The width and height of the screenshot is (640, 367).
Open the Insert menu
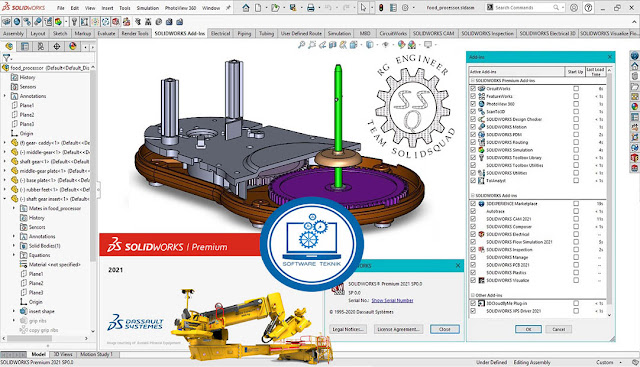click(x=107, y=8)
